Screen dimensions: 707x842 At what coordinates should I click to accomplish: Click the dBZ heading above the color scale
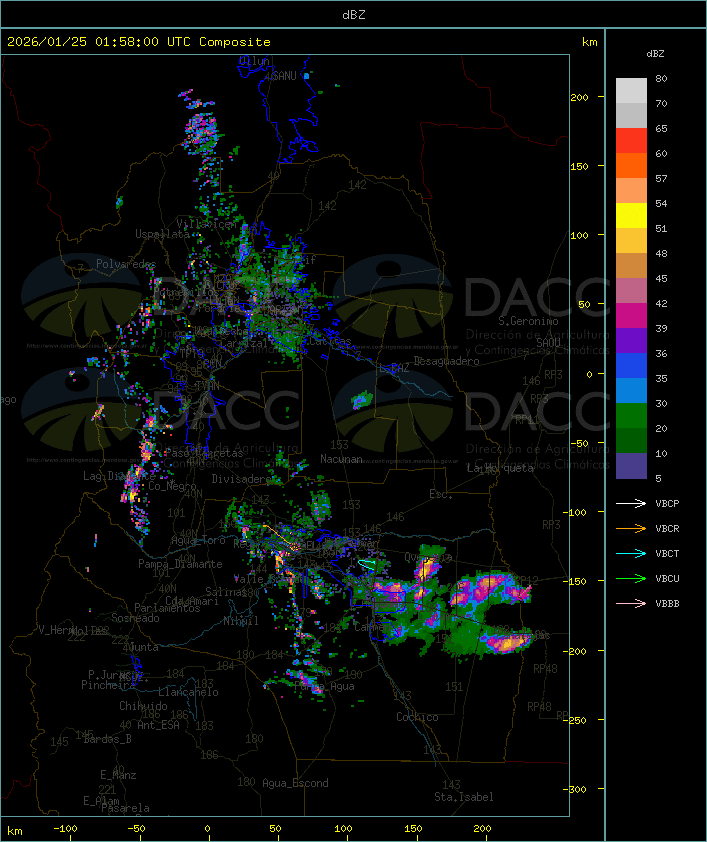tap(655, 54)
